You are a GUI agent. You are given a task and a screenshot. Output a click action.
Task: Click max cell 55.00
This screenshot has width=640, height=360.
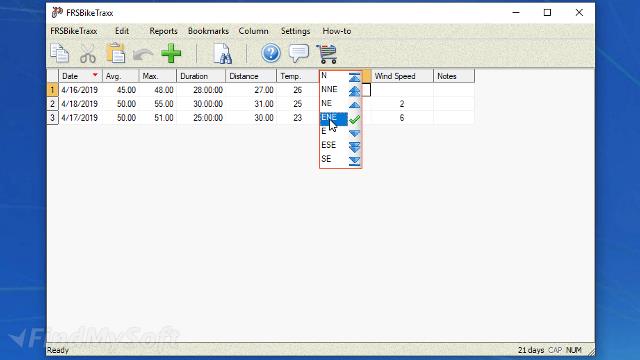pos(158,104)
